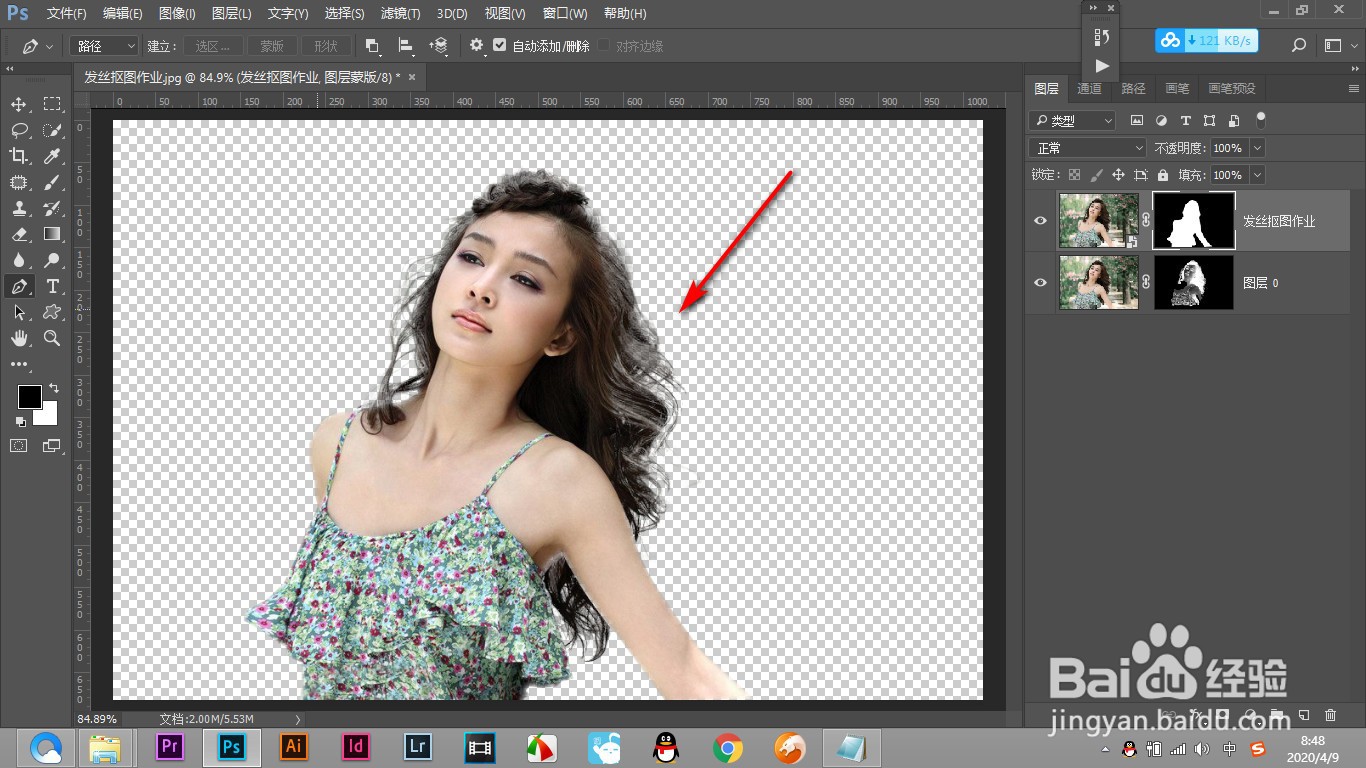Hide the 图层 0 layer
The width and height of the screenshot is (1366, 768).
pos(1040,283)
